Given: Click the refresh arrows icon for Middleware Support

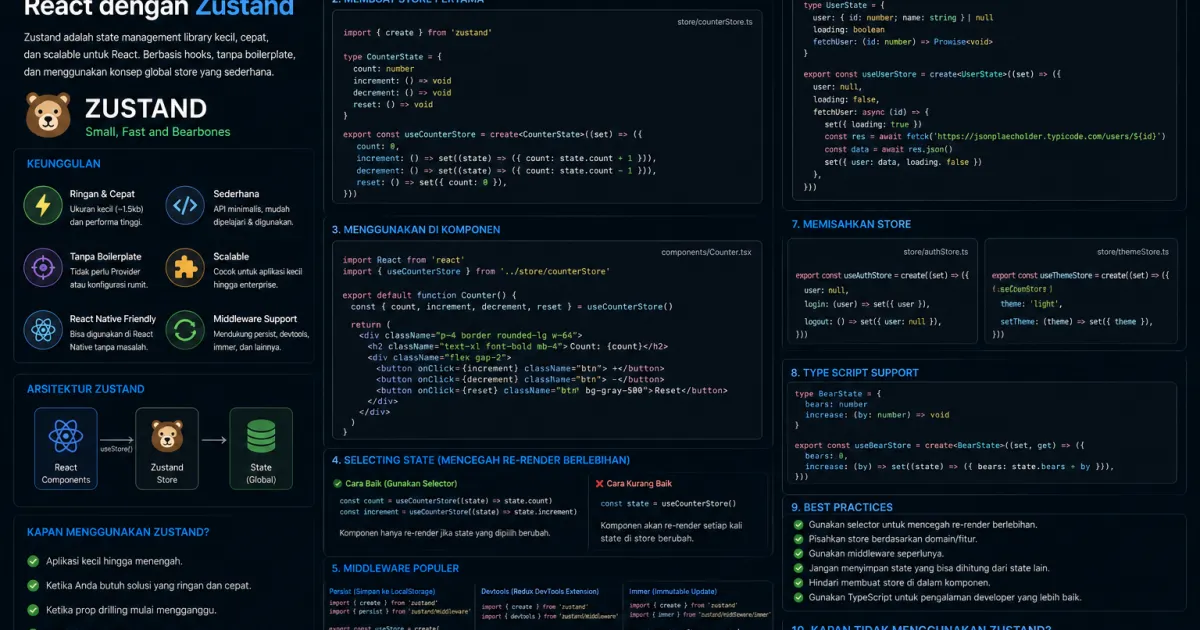Looking at the screenshot, I should tap(185, 330).
